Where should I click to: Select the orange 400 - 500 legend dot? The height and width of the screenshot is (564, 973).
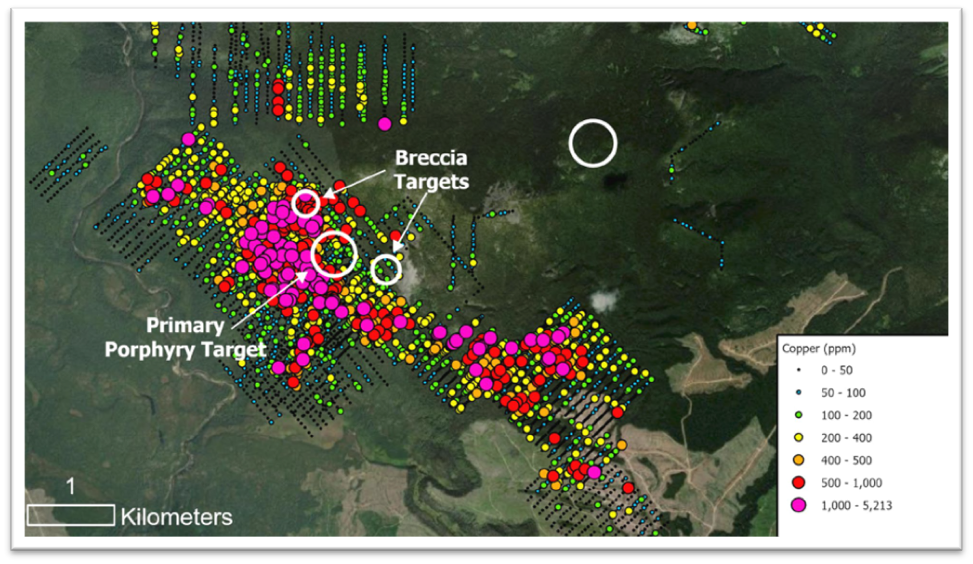pos(798,459)
